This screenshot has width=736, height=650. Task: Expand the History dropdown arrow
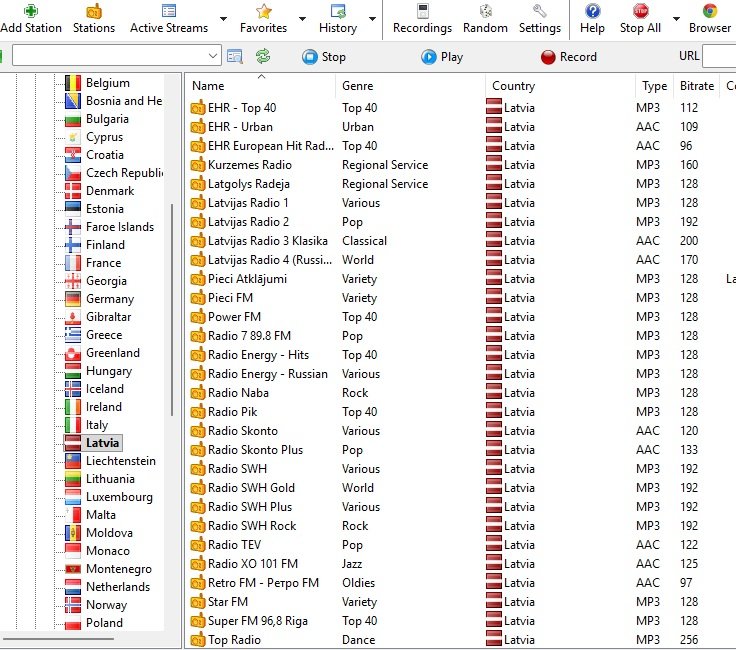pos(372,19)
